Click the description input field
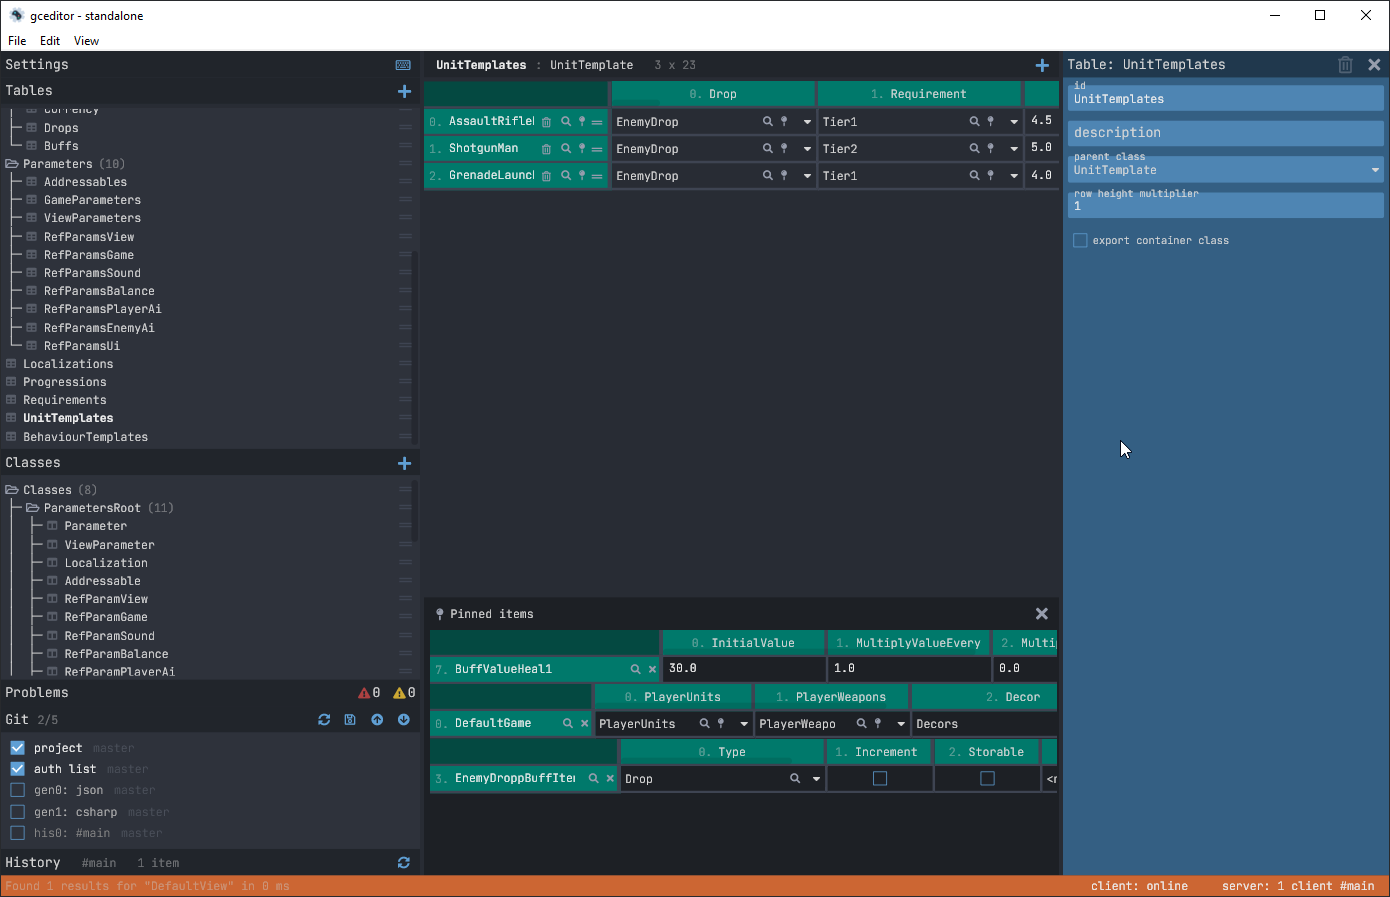The image size is (1390, 897). point(1225,133)
